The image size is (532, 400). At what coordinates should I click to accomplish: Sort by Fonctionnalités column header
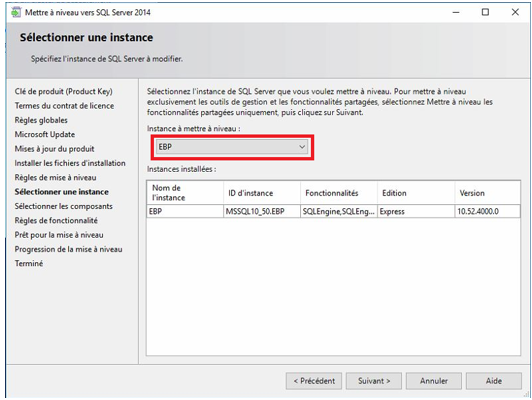point(339,193)
